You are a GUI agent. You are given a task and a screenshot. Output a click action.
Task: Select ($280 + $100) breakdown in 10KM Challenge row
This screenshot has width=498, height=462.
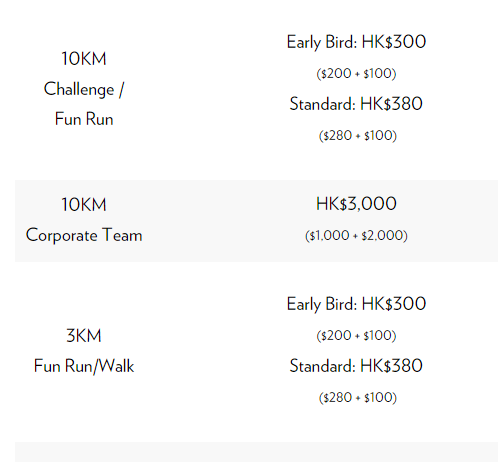click(358, 135)
